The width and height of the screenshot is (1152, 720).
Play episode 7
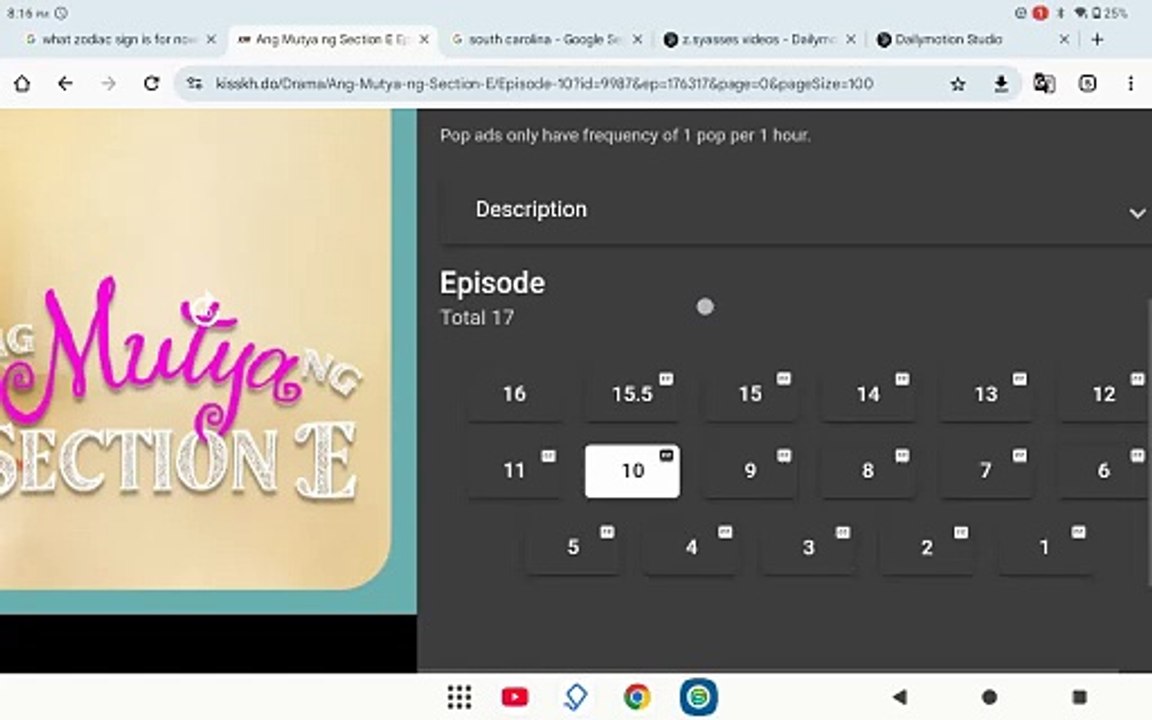pyautogui.click(x=986, y=470)
